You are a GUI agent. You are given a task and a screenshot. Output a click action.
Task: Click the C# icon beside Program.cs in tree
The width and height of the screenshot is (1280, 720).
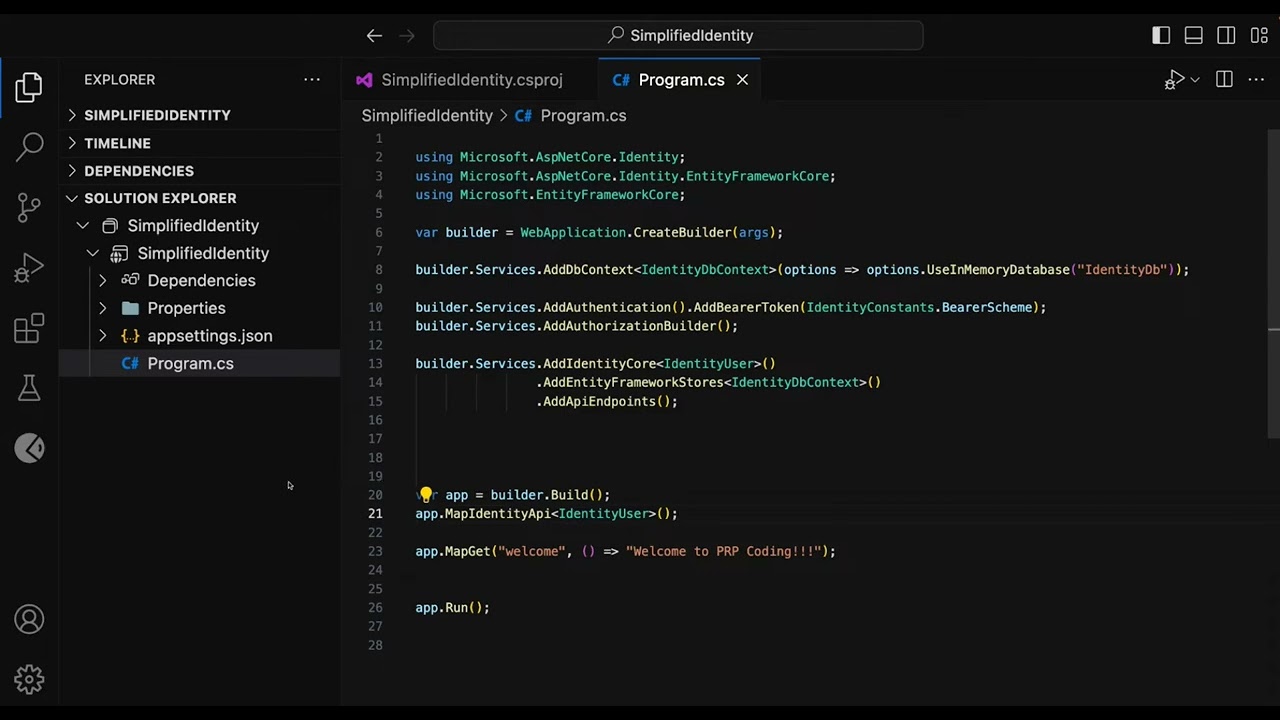point(130,363)
